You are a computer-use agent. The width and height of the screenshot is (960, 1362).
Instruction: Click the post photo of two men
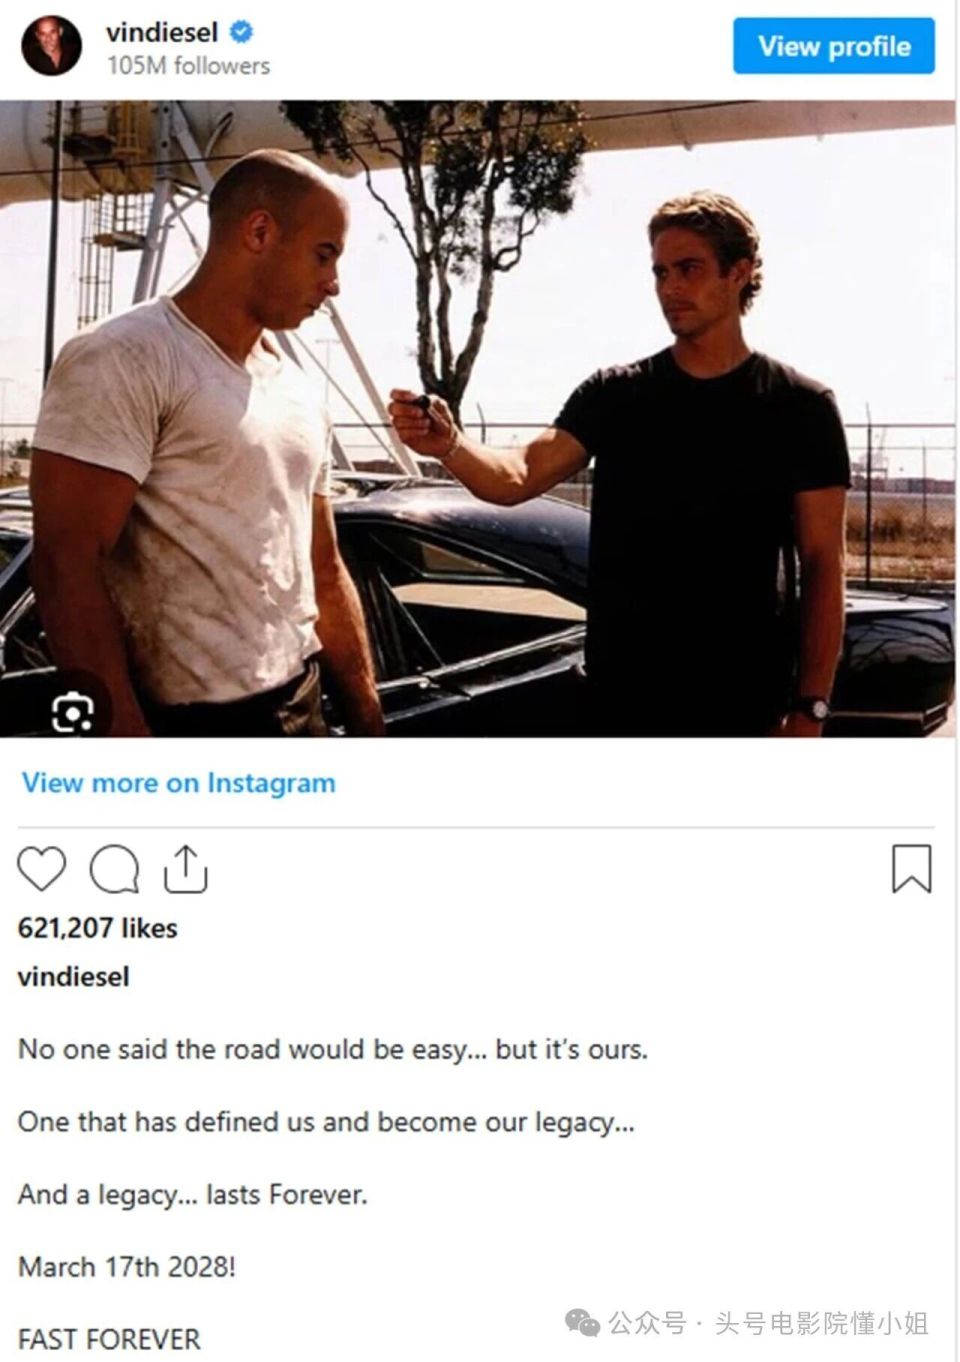479,419
